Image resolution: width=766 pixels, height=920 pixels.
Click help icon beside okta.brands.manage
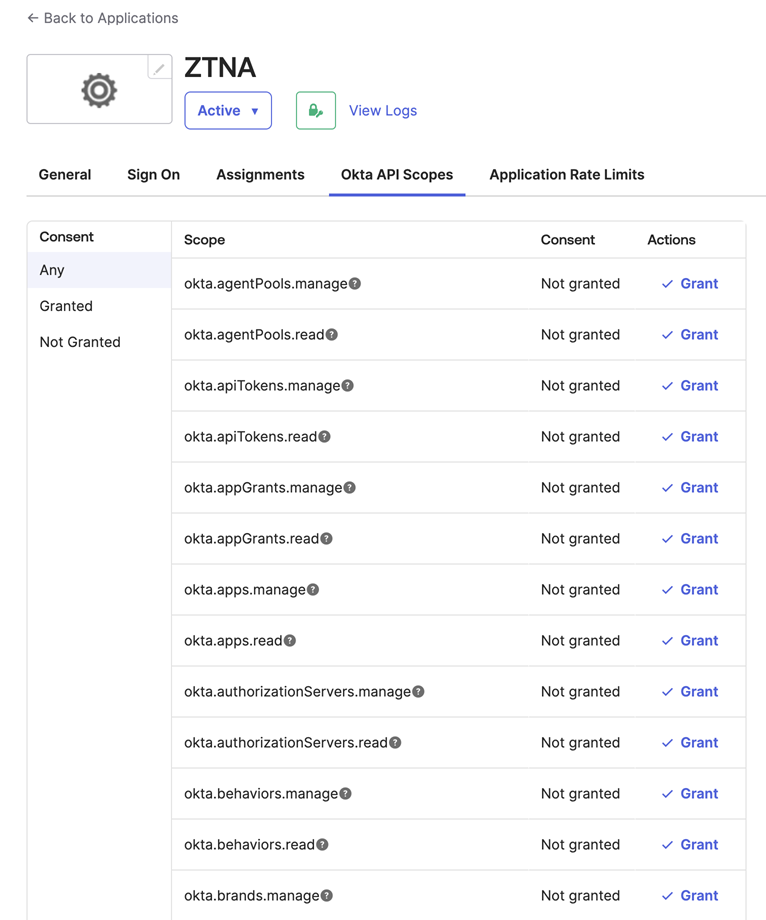(x=327, y=896)
